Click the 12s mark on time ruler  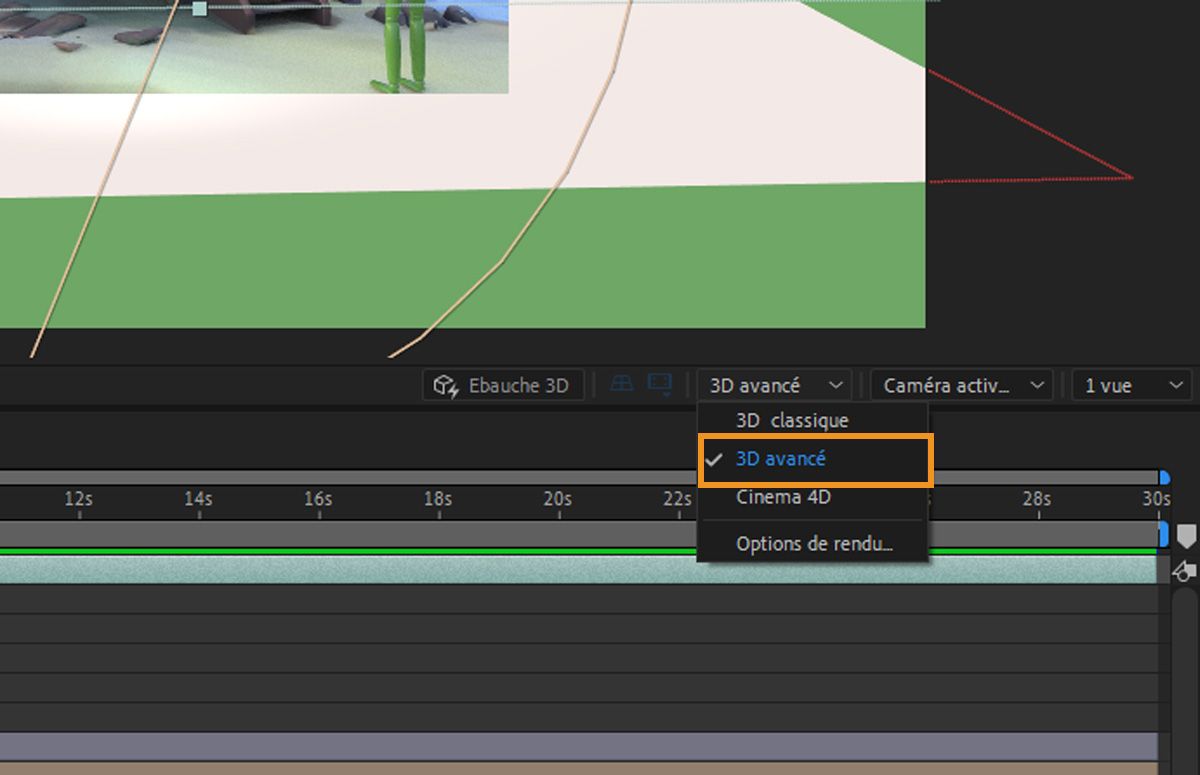coord(78,498)
